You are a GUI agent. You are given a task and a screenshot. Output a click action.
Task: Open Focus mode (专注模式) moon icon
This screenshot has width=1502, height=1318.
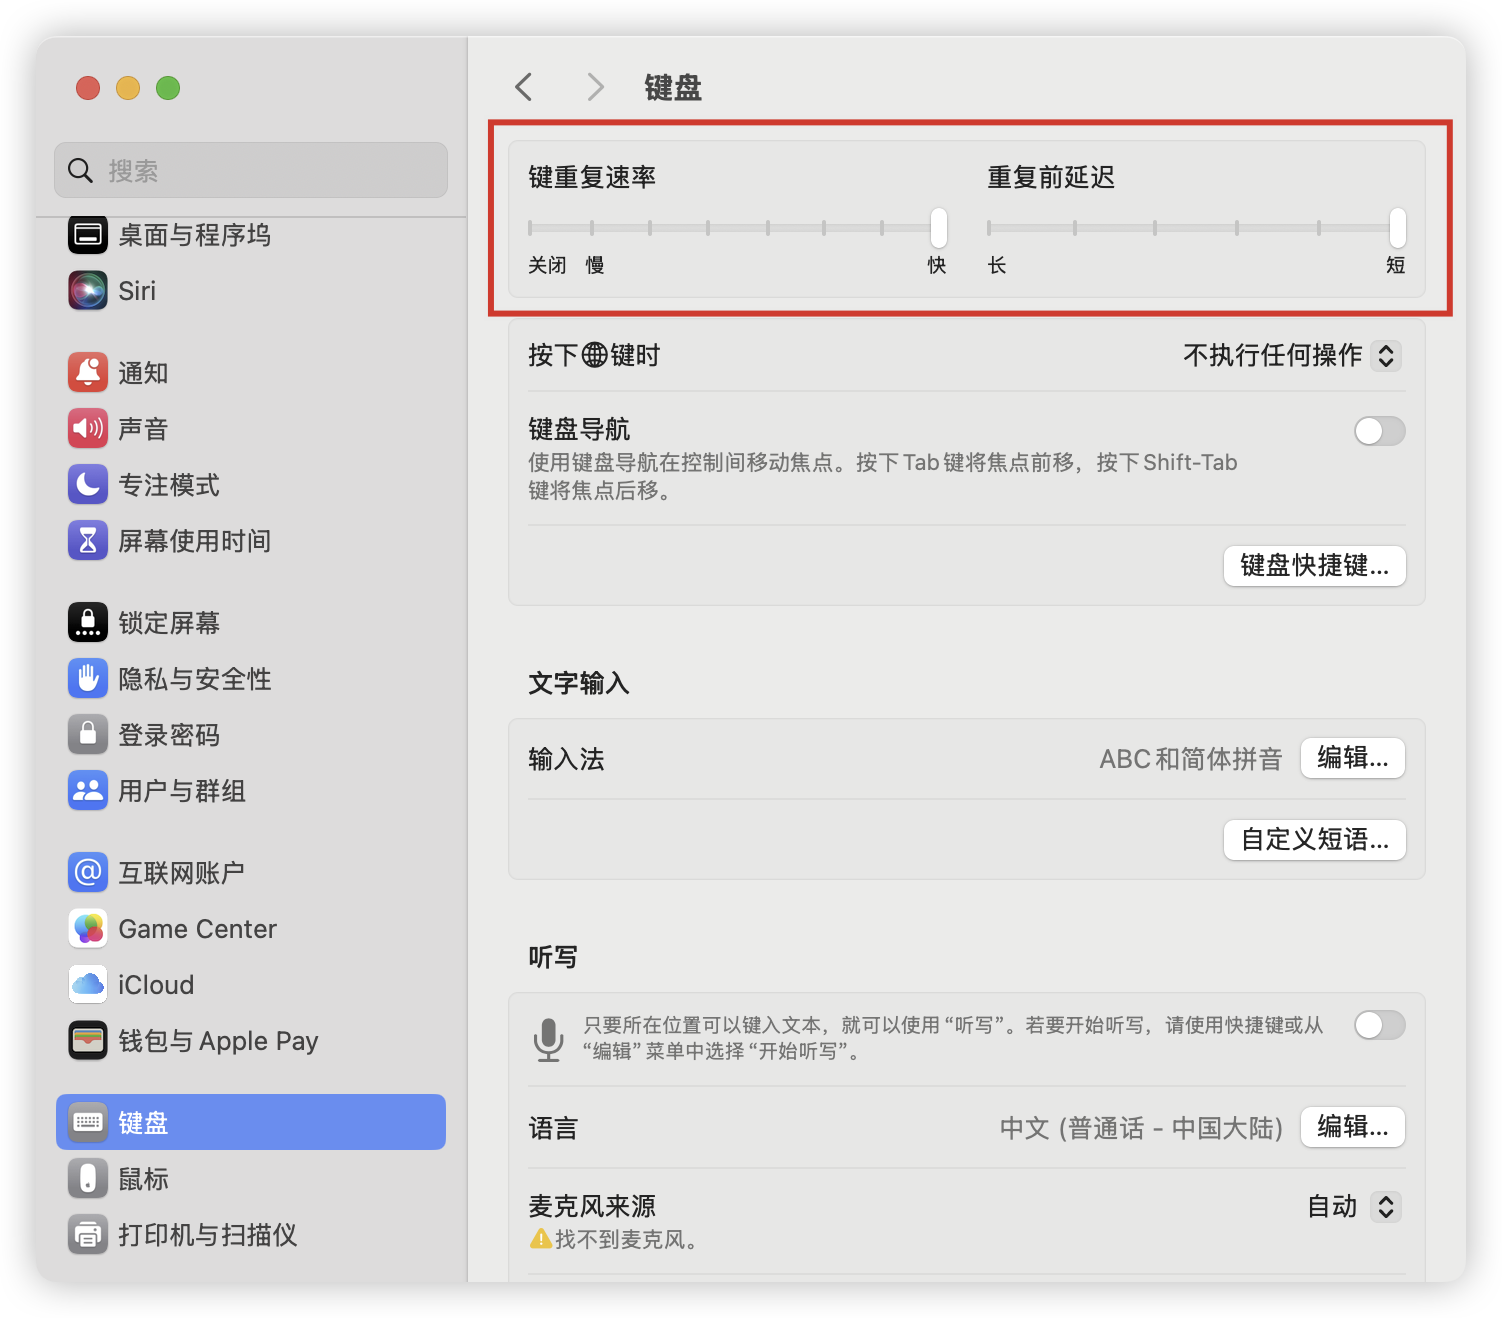click(x=88, y=485)
